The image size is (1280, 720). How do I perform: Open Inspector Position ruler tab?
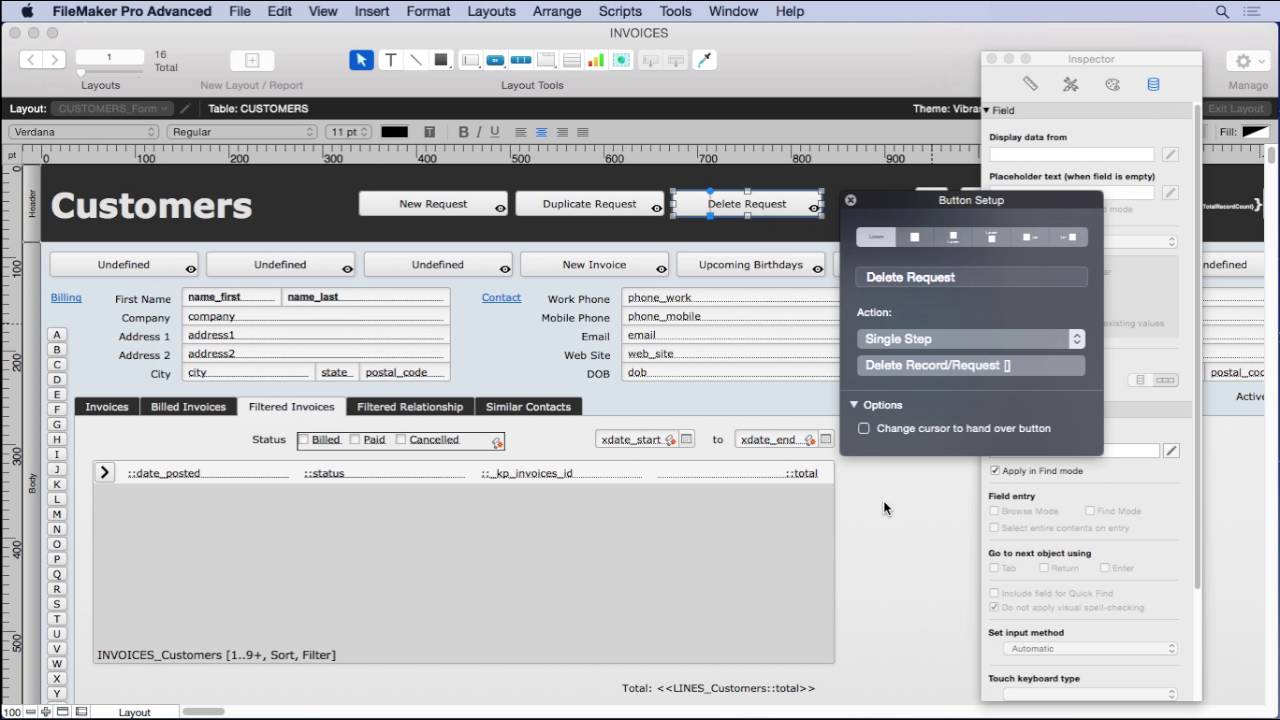click(1030, 85)
